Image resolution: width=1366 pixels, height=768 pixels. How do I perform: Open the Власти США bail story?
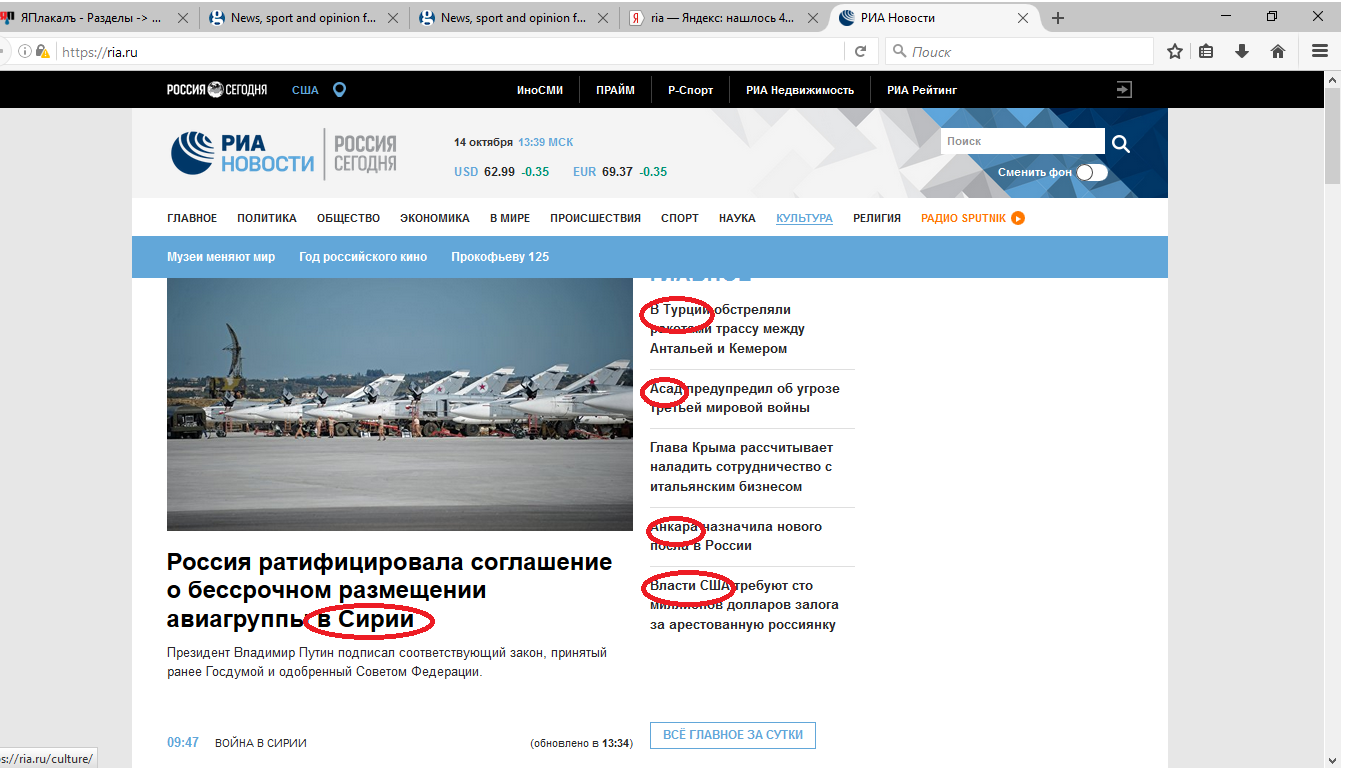[x=744, y=605]
